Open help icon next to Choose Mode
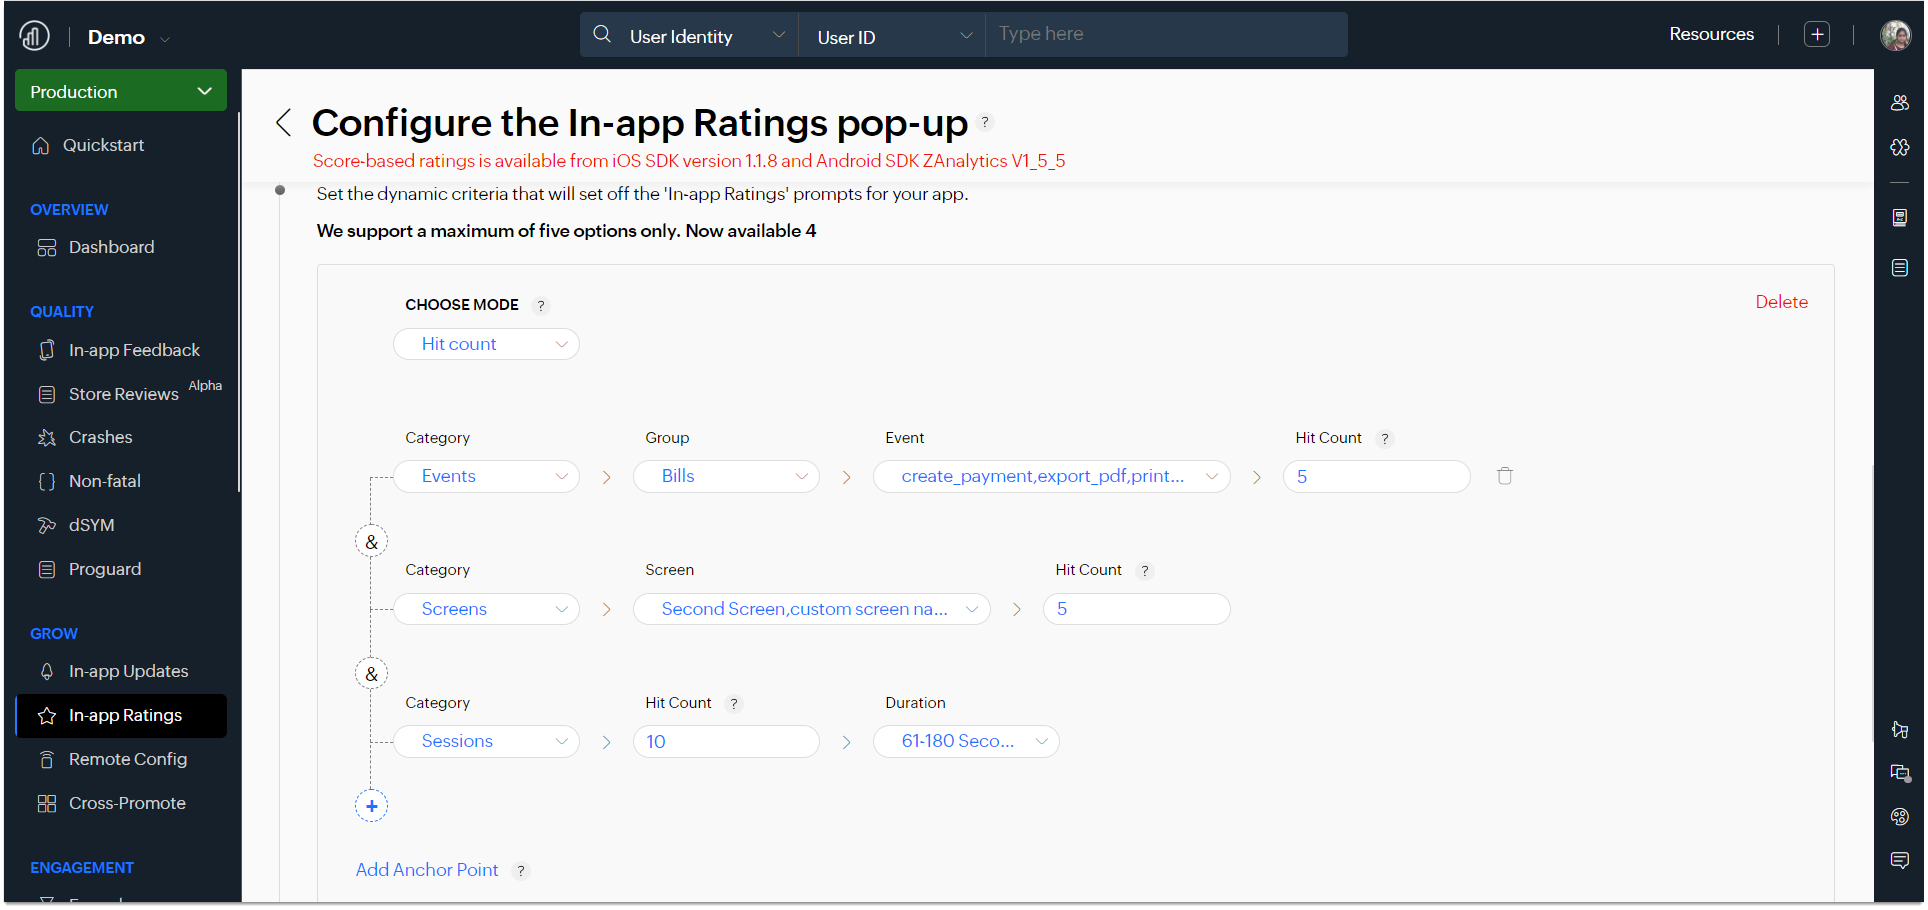The width and height of the screenshot is (1928, 910). pos(541,306)
